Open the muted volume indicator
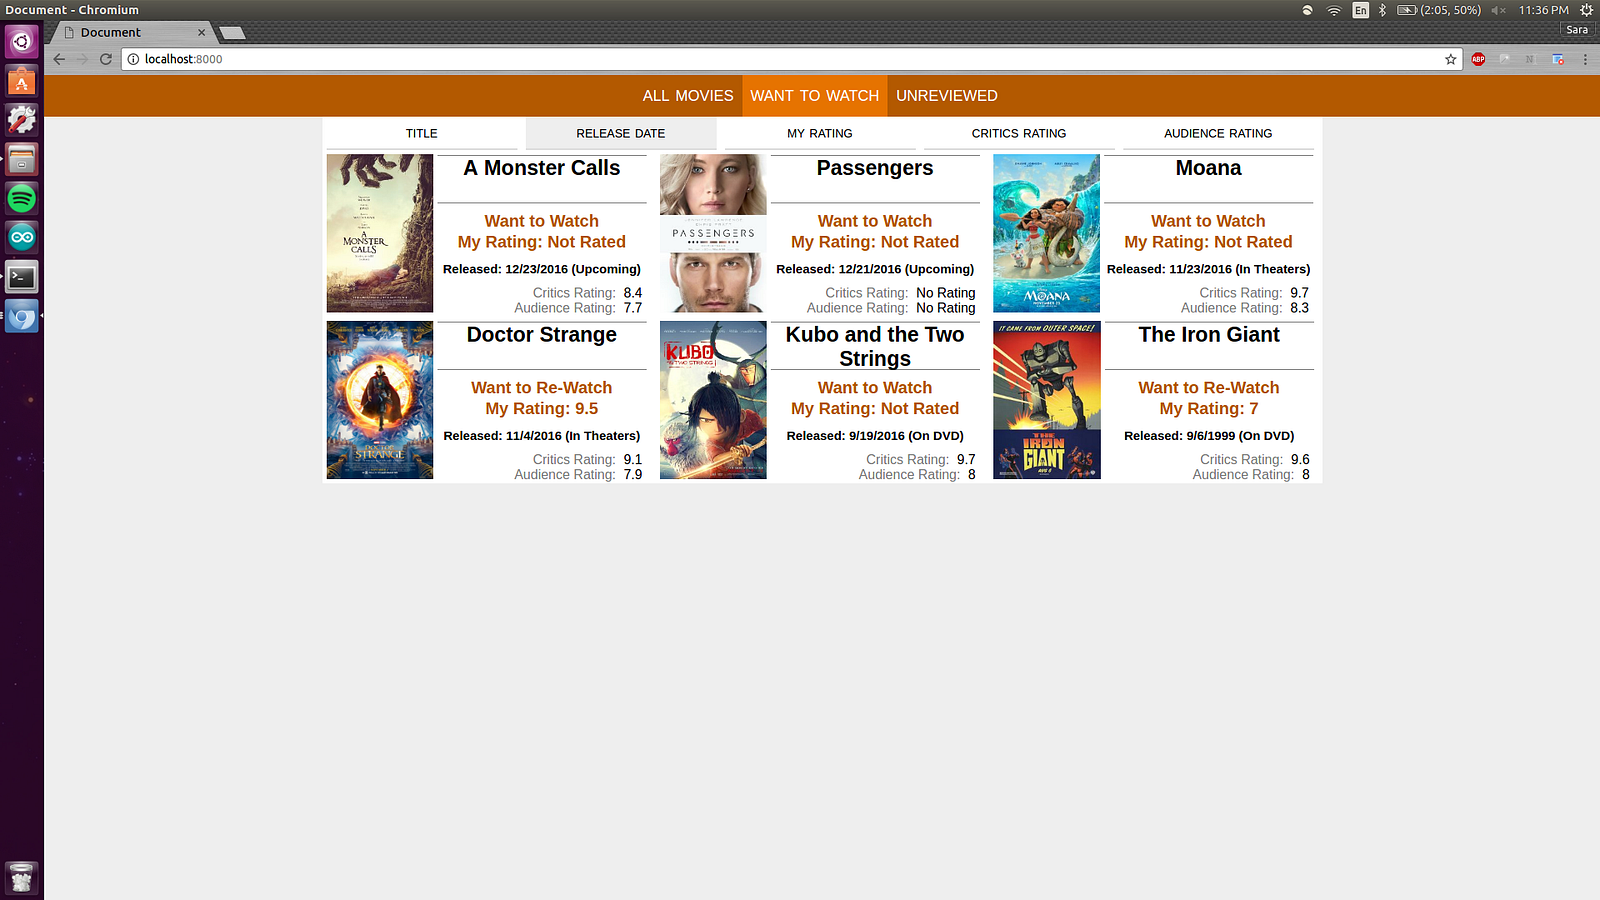Image resolution: width=1600 pixels, height=900 pixels. [1498, 10]
